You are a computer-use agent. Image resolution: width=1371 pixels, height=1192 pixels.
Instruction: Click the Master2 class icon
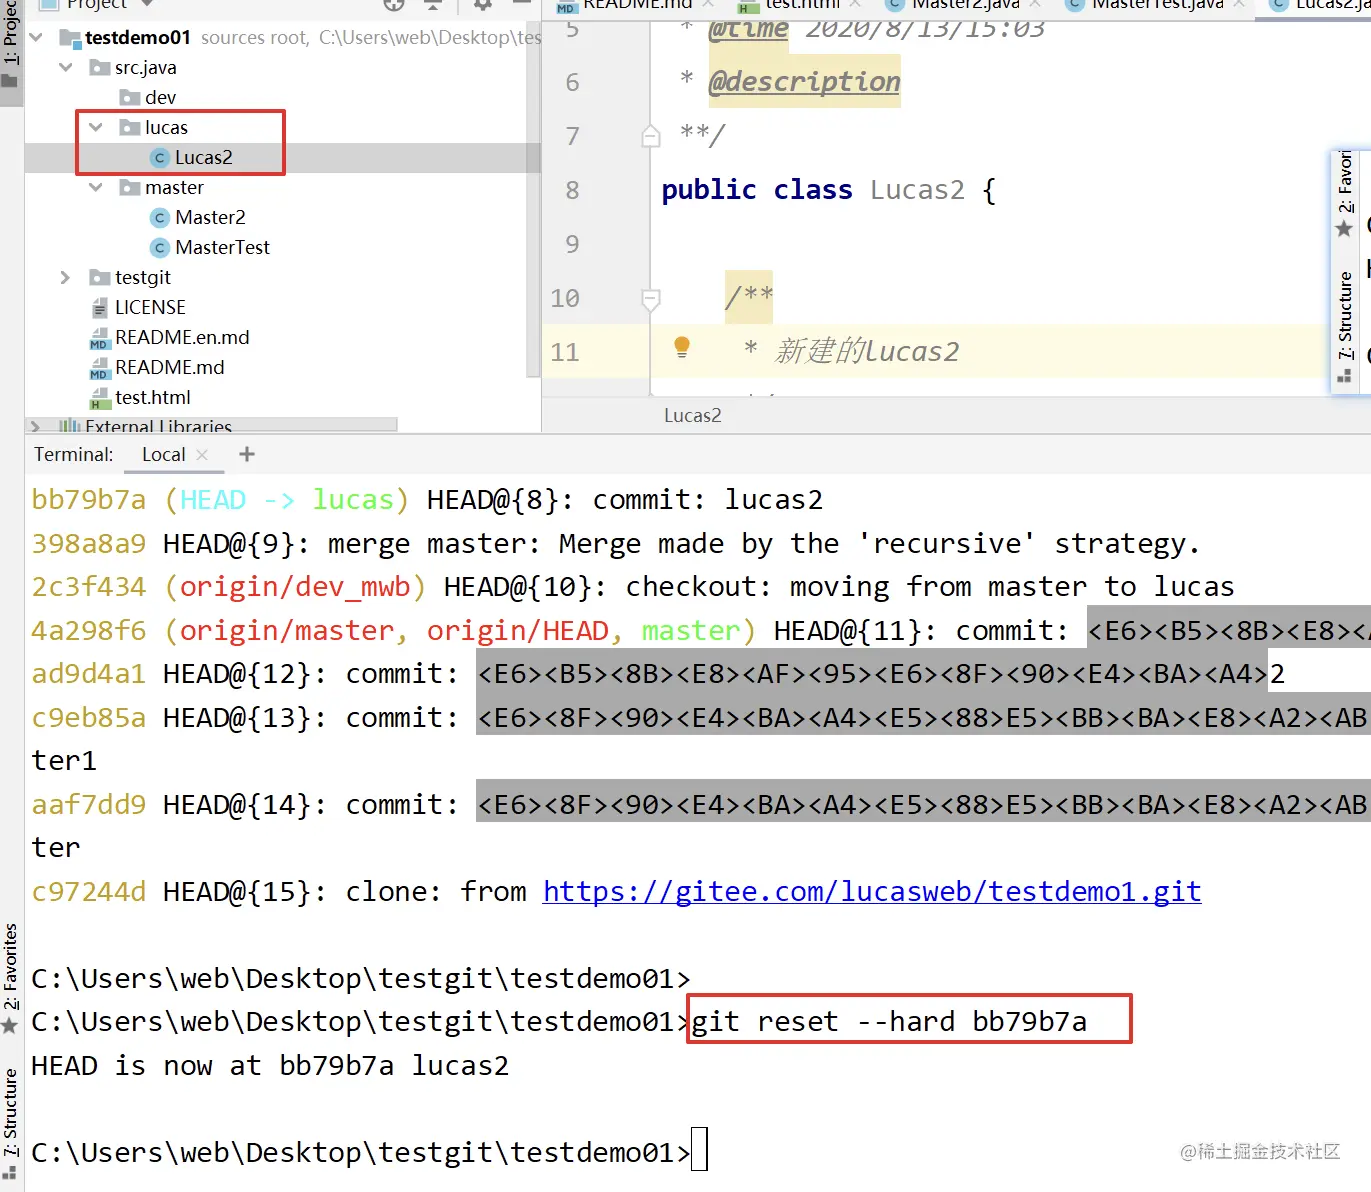tap(159, 218)
